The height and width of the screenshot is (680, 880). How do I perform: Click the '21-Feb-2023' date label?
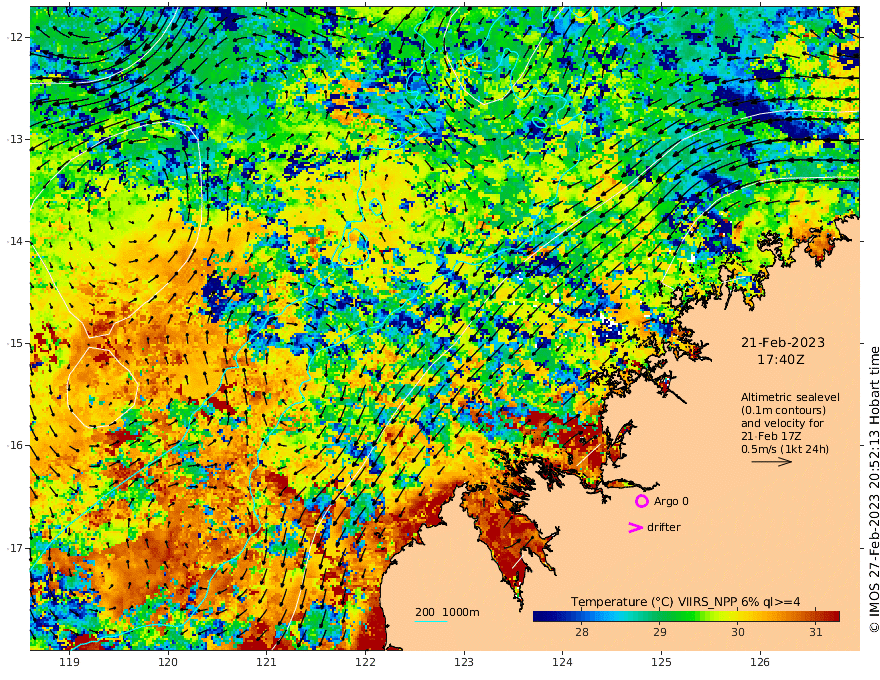783,342
